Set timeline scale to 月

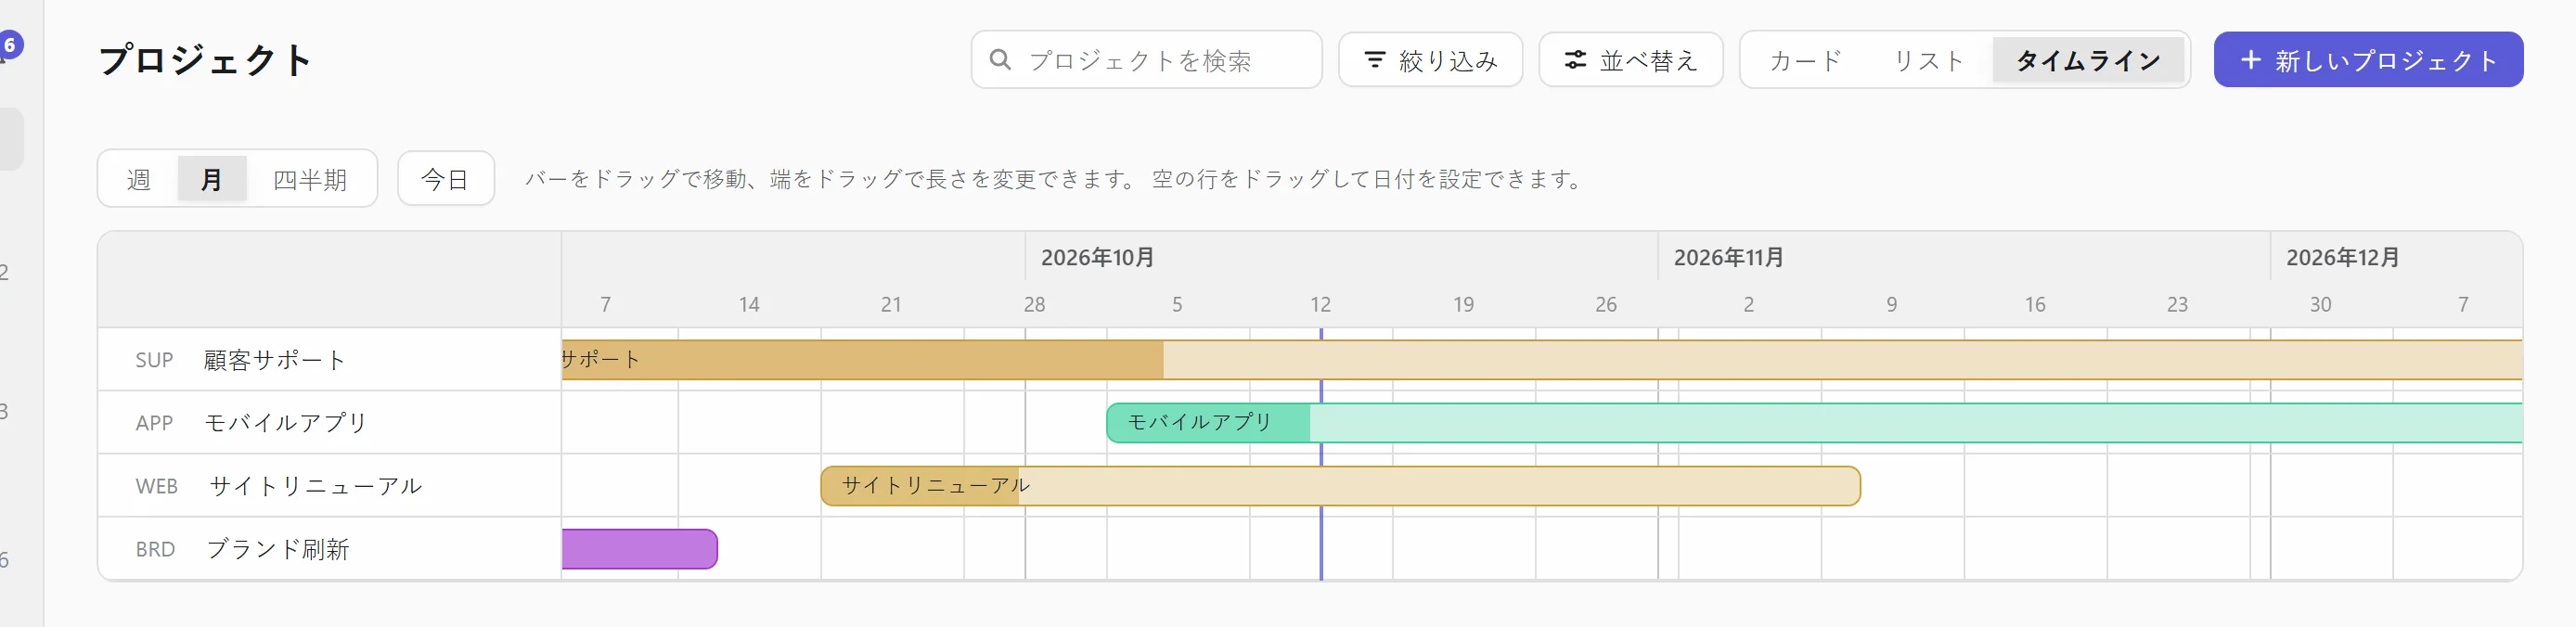[211, 179]
